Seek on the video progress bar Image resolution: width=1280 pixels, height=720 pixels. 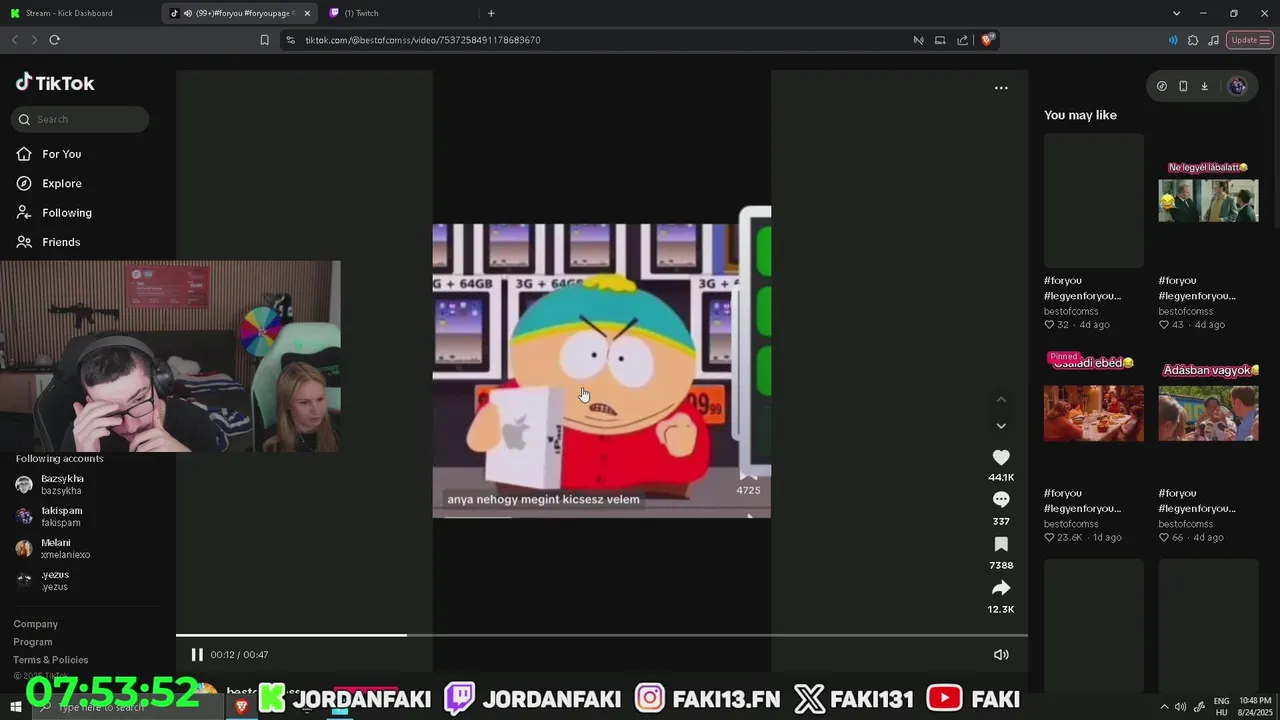pos(602,635)
